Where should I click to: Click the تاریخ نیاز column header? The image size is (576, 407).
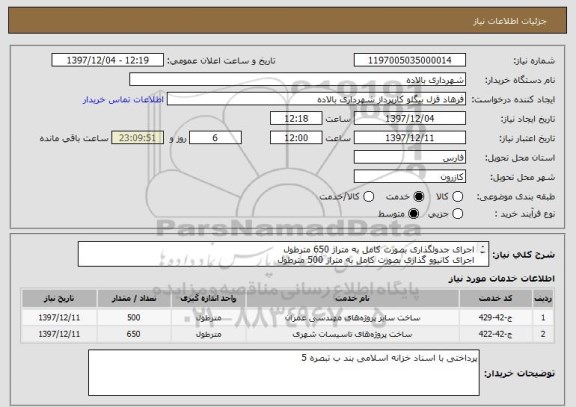coord(59,299)
